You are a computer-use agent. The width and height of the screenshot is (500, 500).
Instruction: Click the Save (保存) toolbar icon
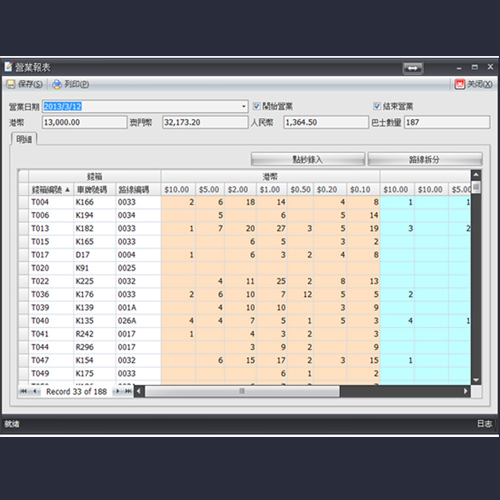(11, 84)
